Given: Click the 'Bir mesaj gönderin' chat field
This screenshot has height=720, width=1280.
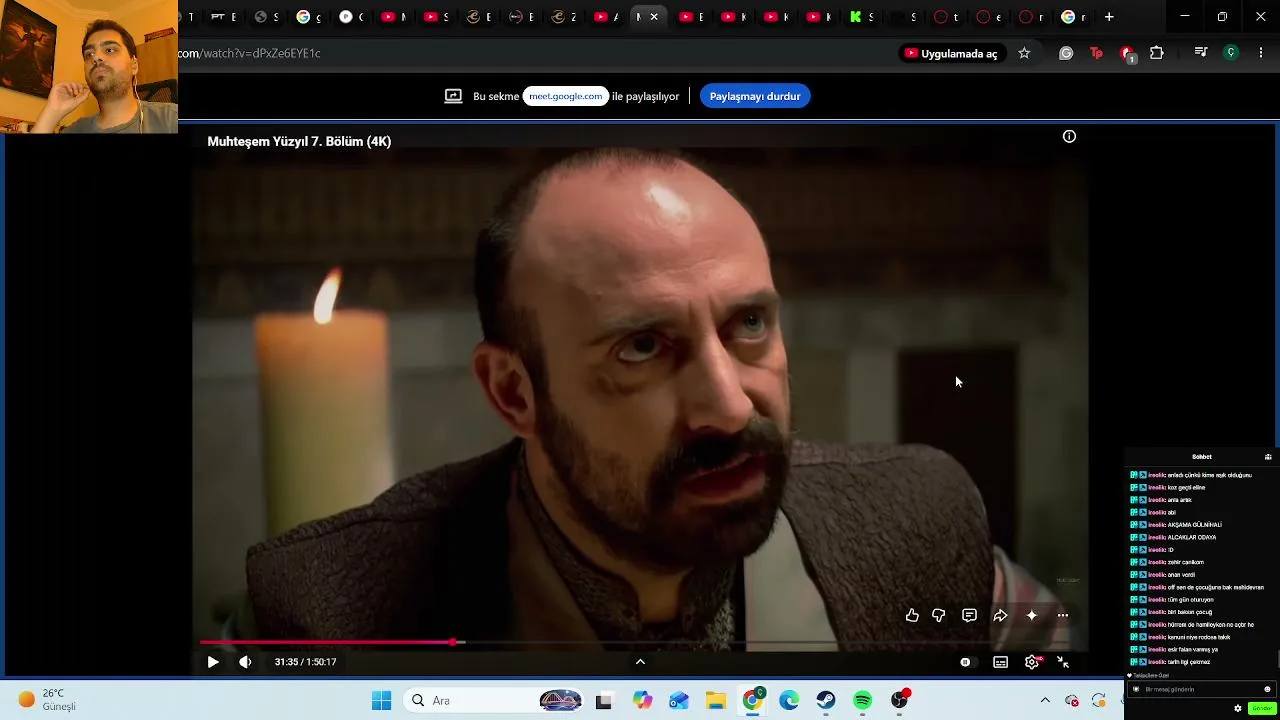Looking at the screenshot, I should [1200, 689].
